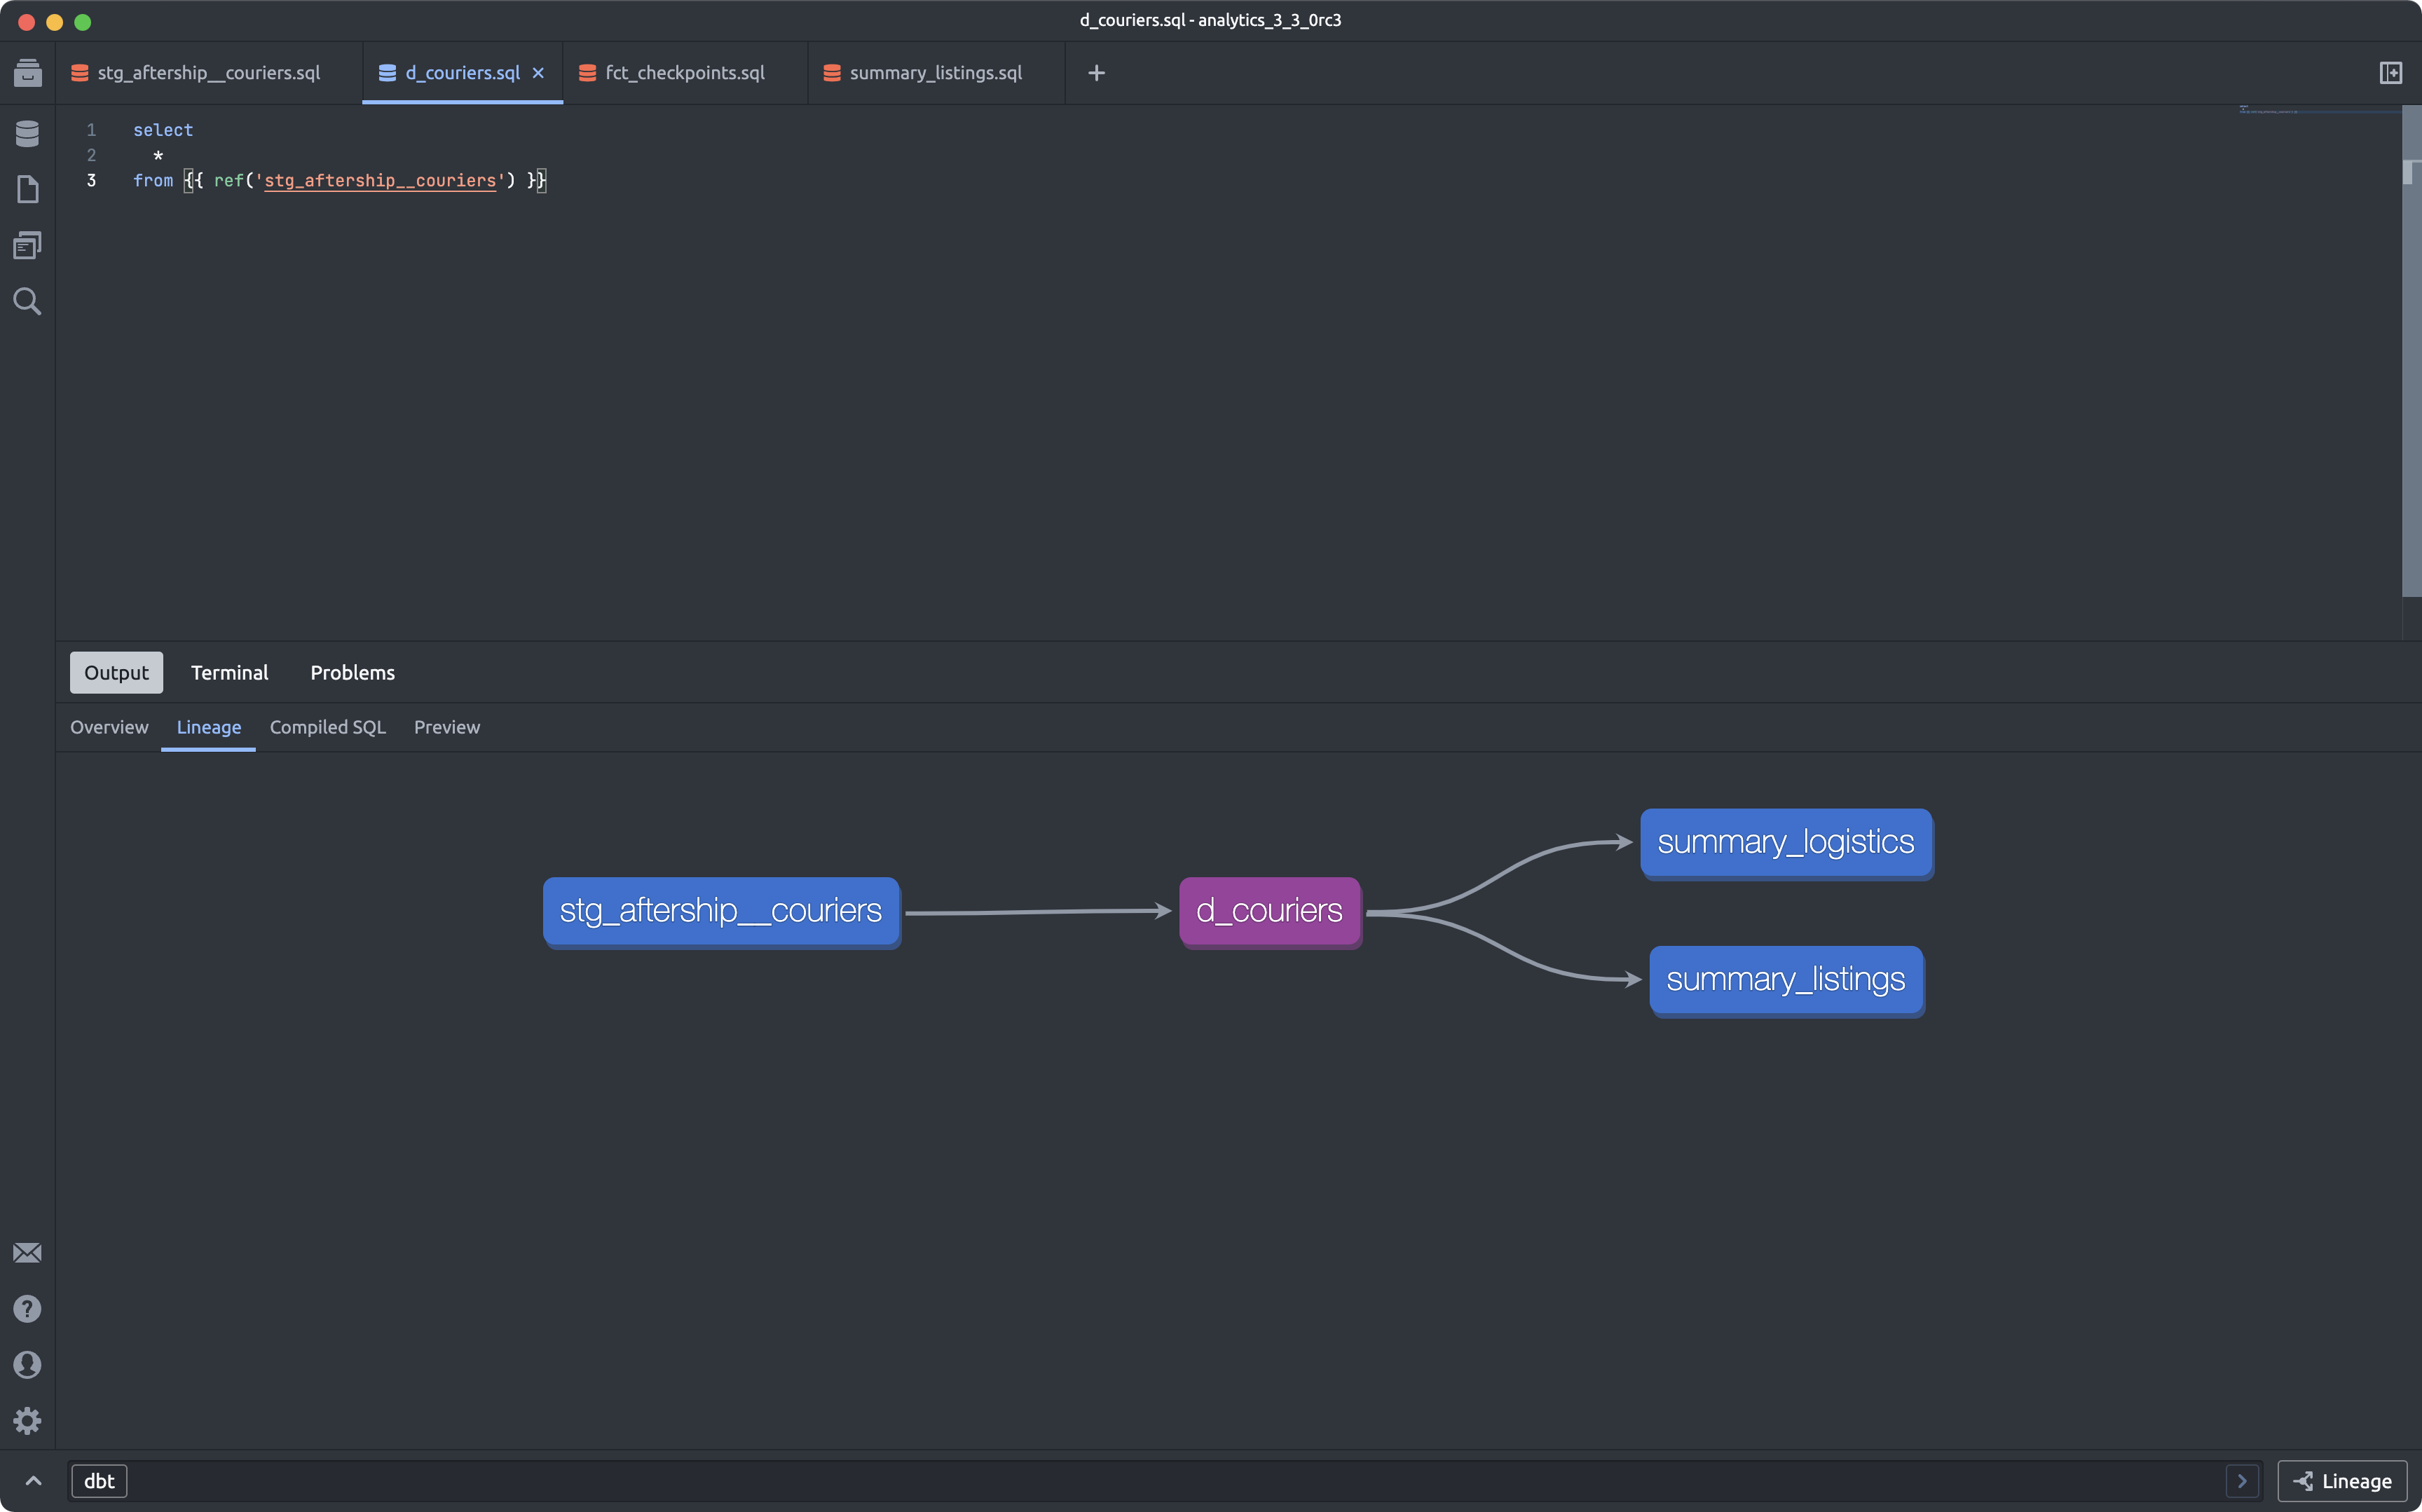Open the multi-window panel icon in sidebar
The width and height of the screenshot is (2422, 1512).
click(x=27, y=245)
